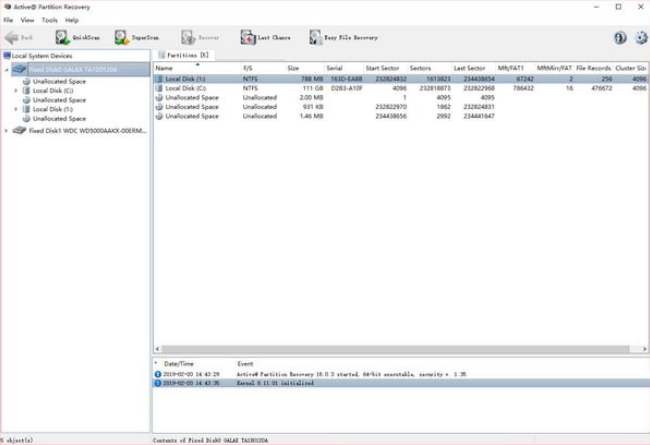650x445 pixels.
Task: Select the 2.00 MB Unallocated Space row
Action: click(x=400, y=97)
